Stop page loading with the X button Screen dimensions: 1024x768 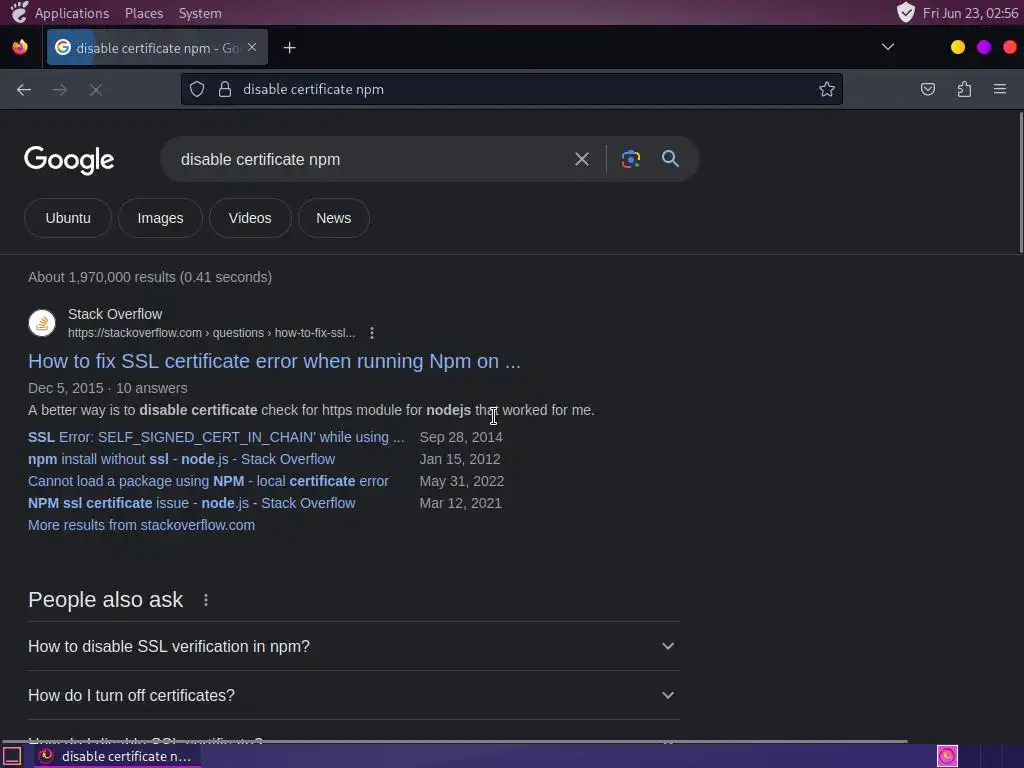(x=96, y=89)
